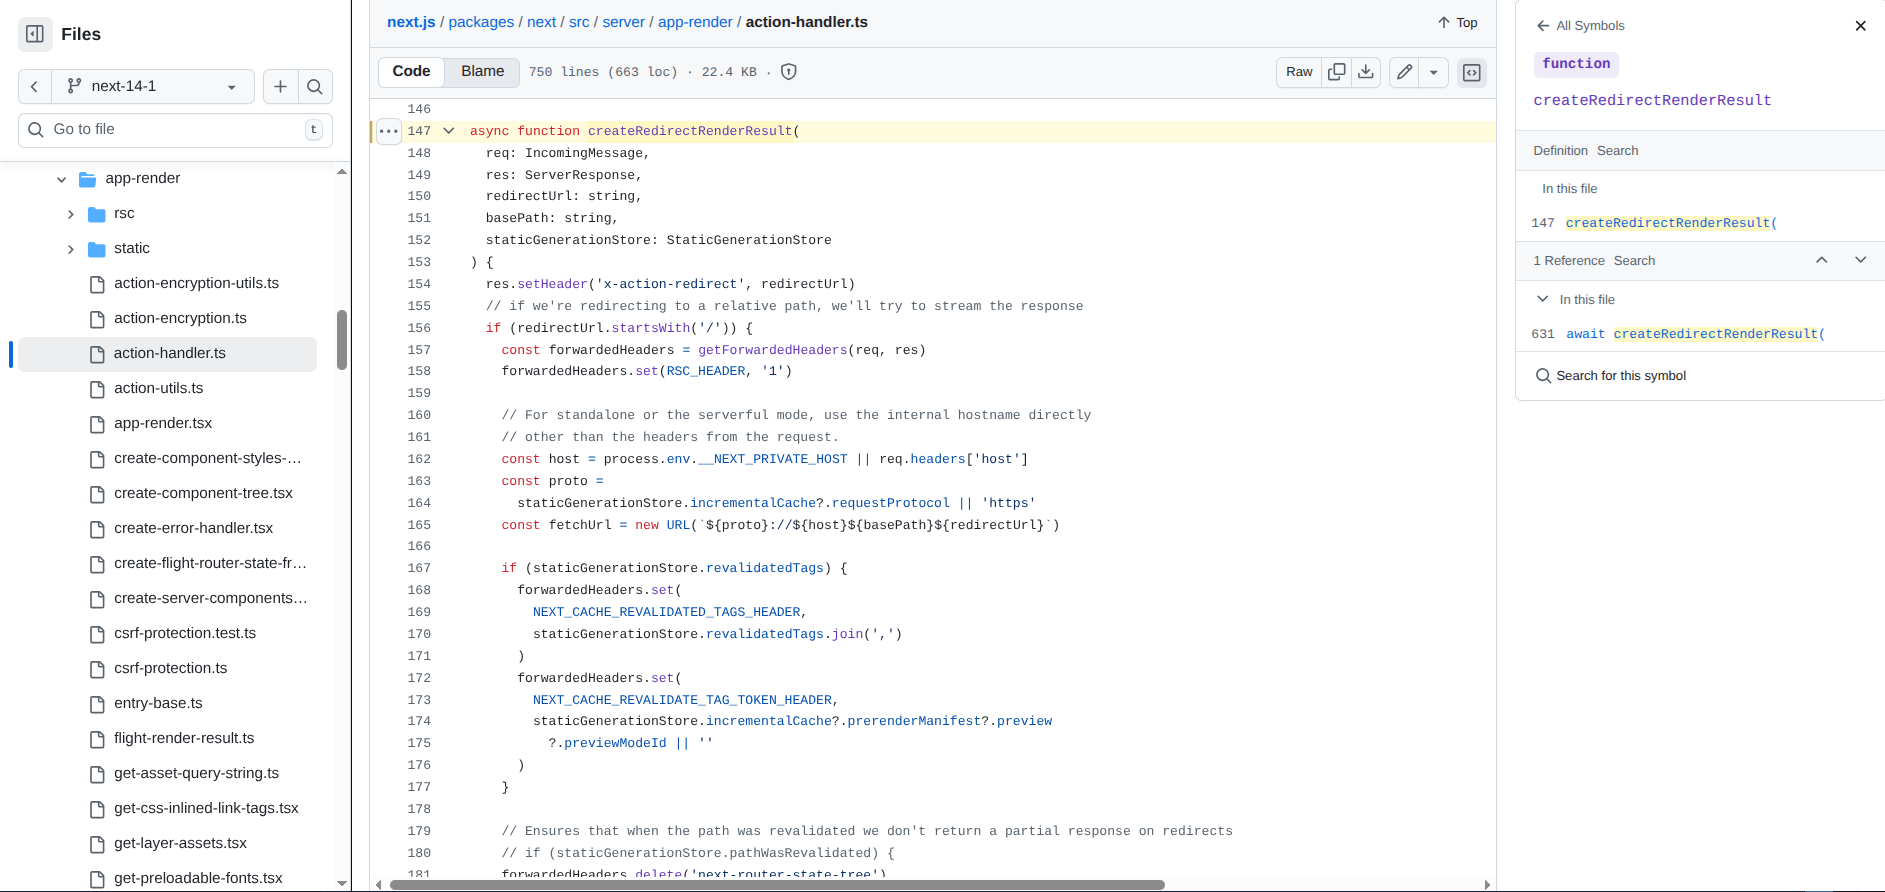Screen dimensions: 1885x892
Task: Open get-layer-assets.tsx file
Action: point(180,844)
